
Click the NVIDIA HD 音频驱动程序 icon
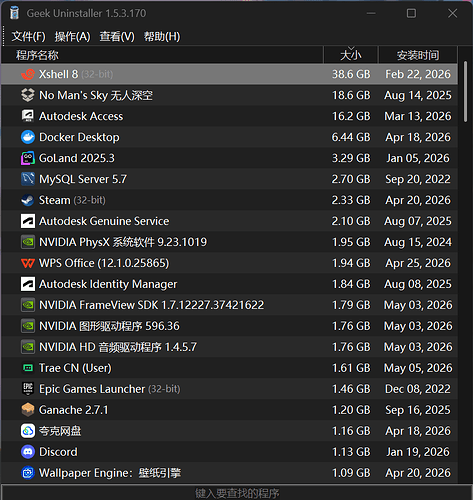point(28,347)
